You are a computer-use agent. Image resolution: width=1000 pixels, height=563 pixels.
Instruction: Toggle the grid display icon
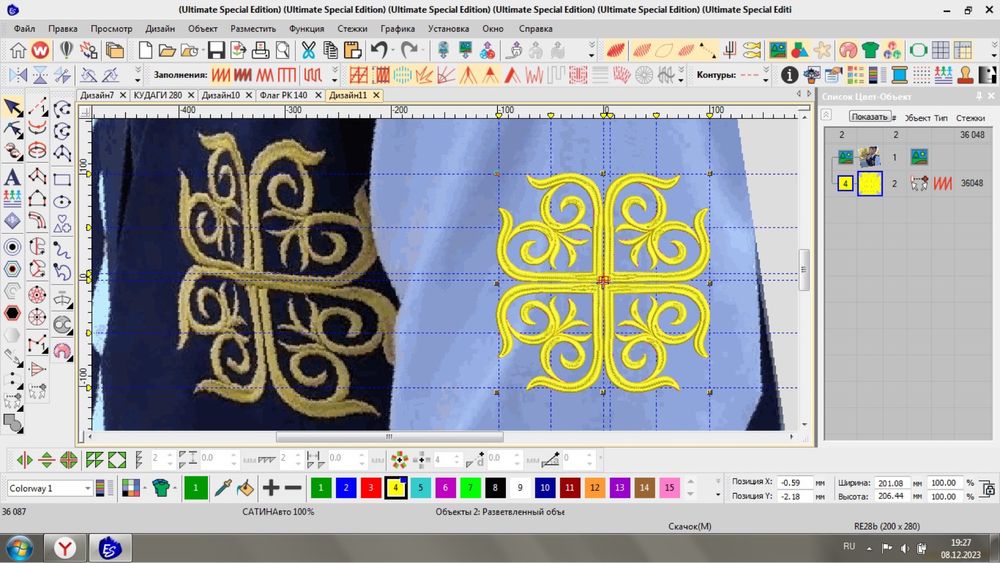click(x=941, y=50)
